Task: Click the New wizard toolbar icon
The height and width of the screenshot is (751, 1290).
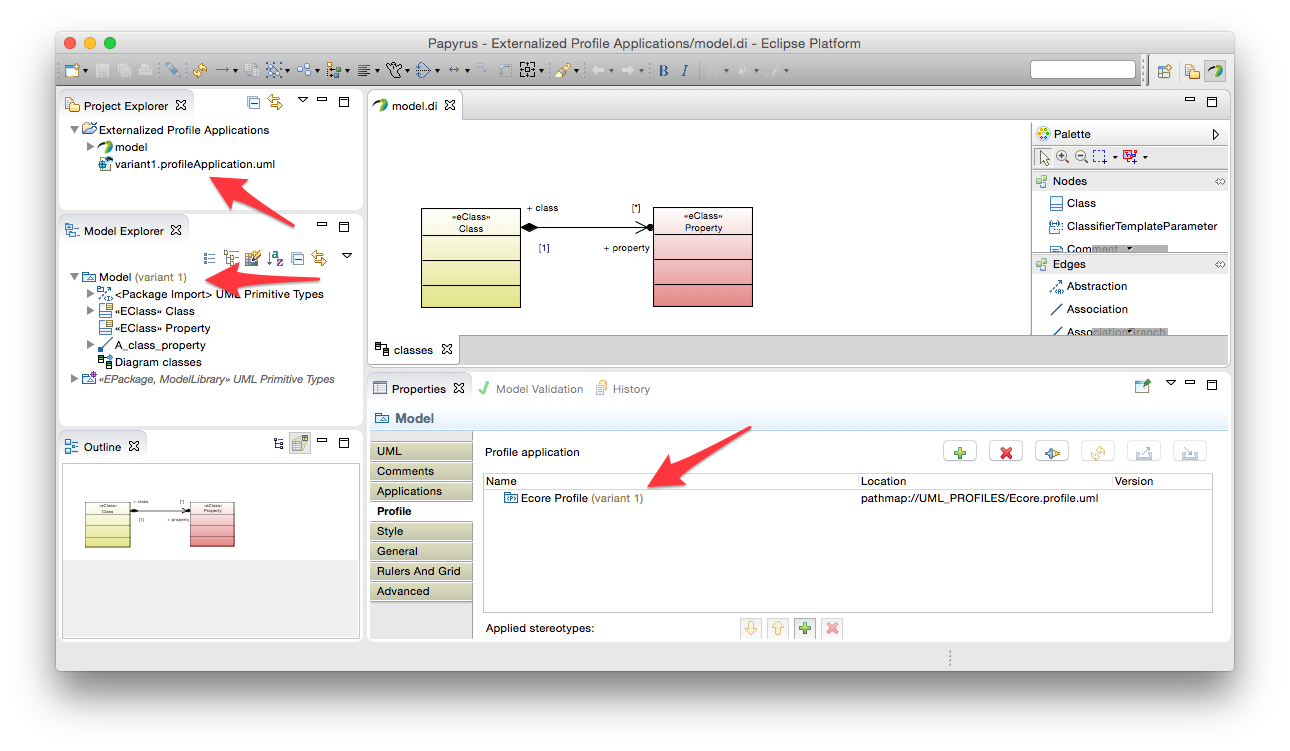Action: coord(71,71)
